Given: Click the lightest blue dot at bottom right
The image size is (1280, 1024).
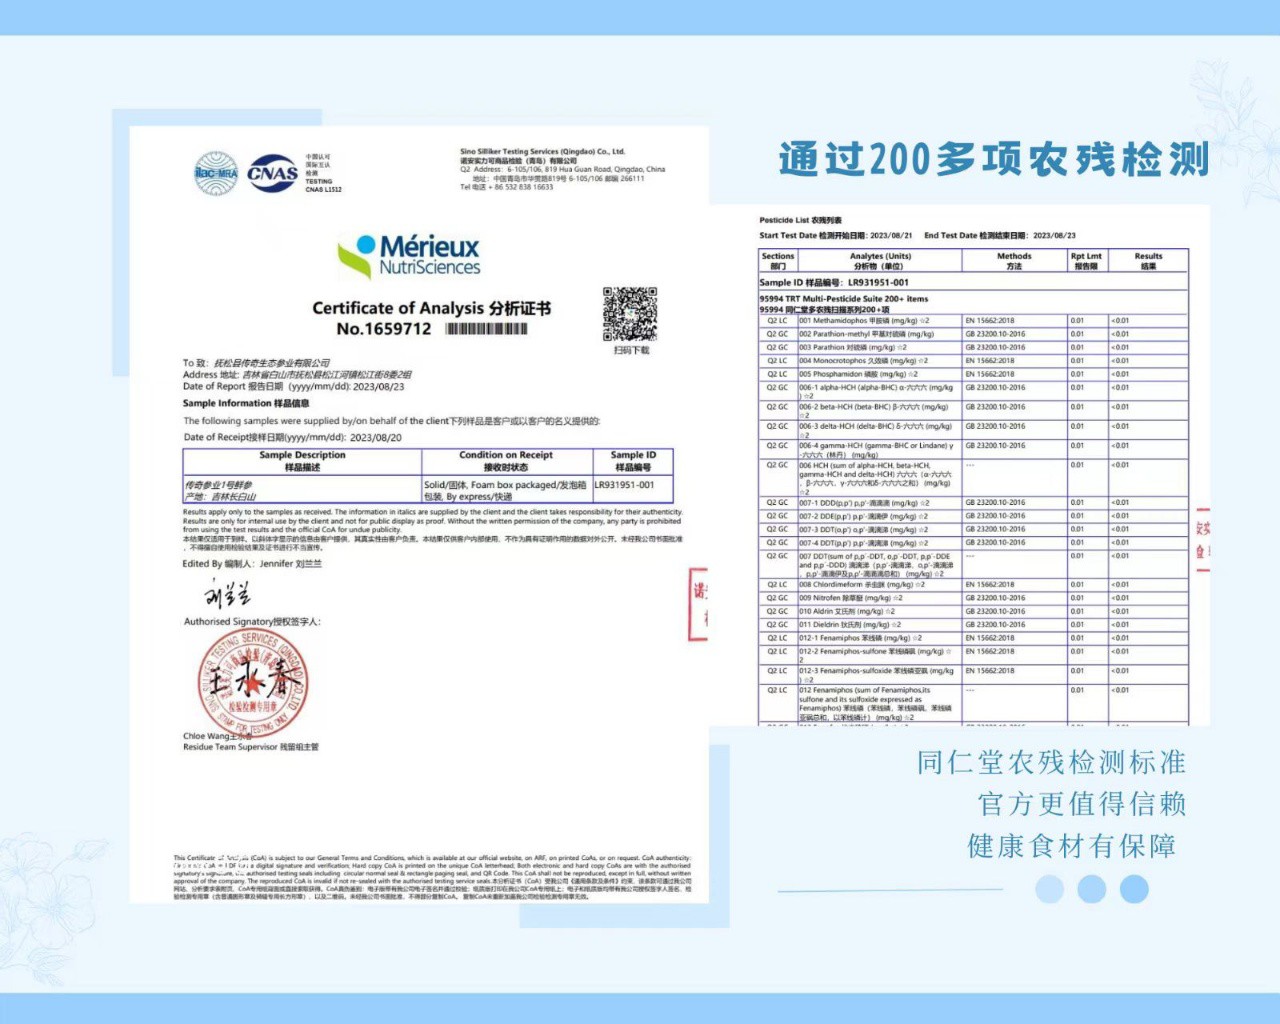Looking at the screenshot, I should pos(1049,888).
